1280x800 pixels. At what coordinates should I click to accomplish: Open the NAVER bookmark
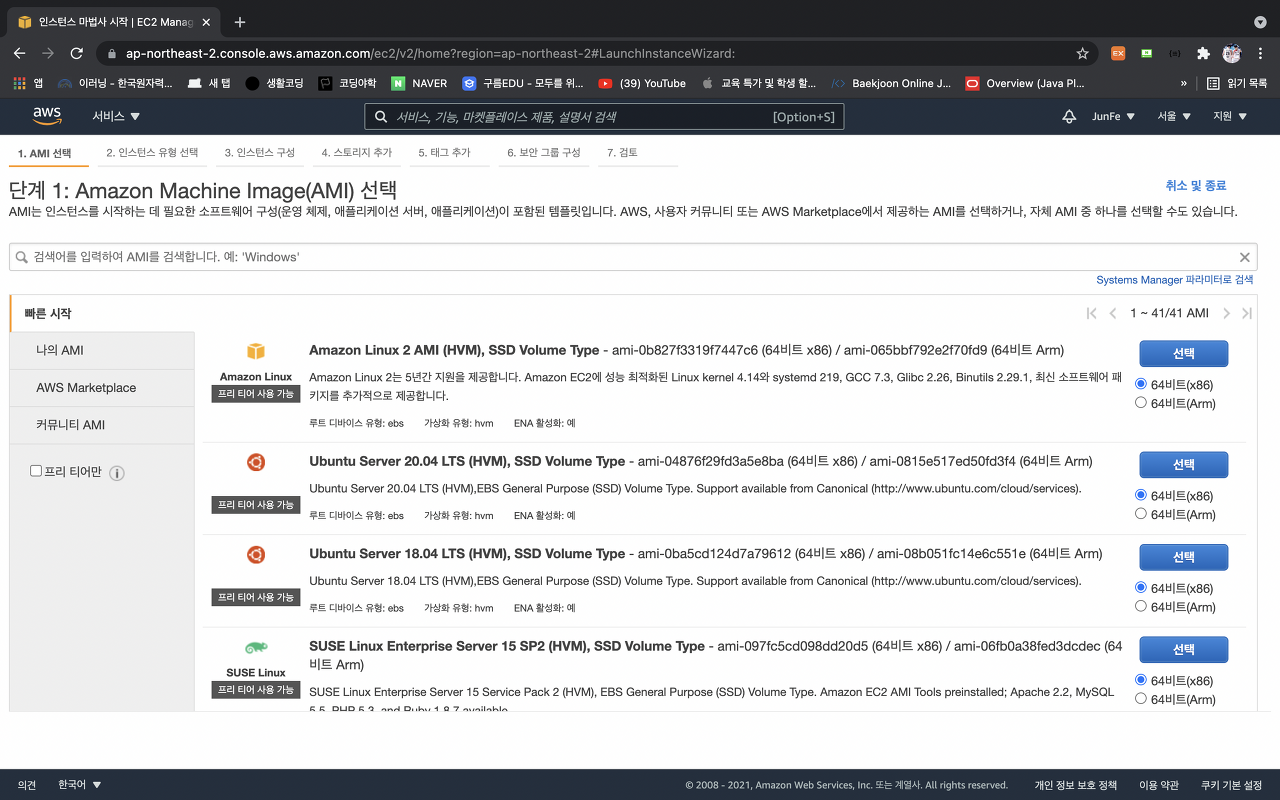click(x=419, y=83)
